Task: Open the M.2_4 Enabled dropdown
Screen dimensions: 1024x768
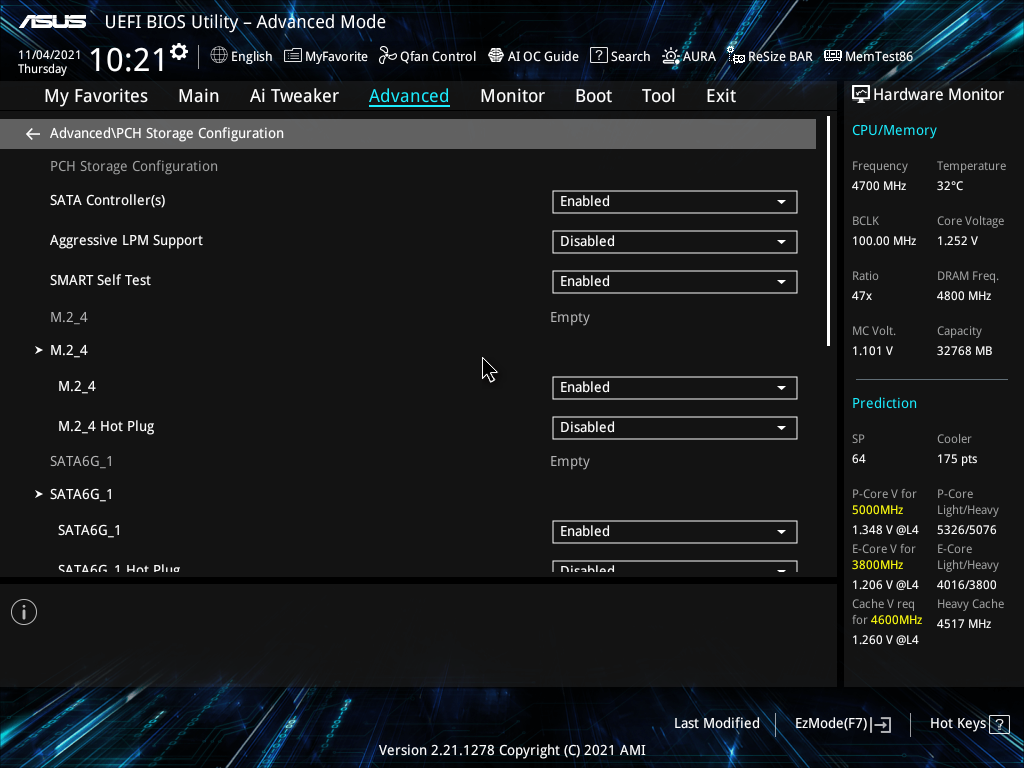Action: [675, 388]
